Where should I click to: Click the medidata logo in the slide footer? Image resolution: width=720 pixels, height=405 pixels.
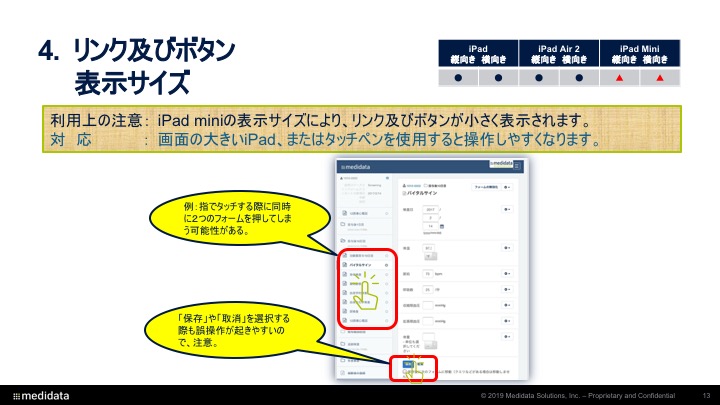point(41,396)
